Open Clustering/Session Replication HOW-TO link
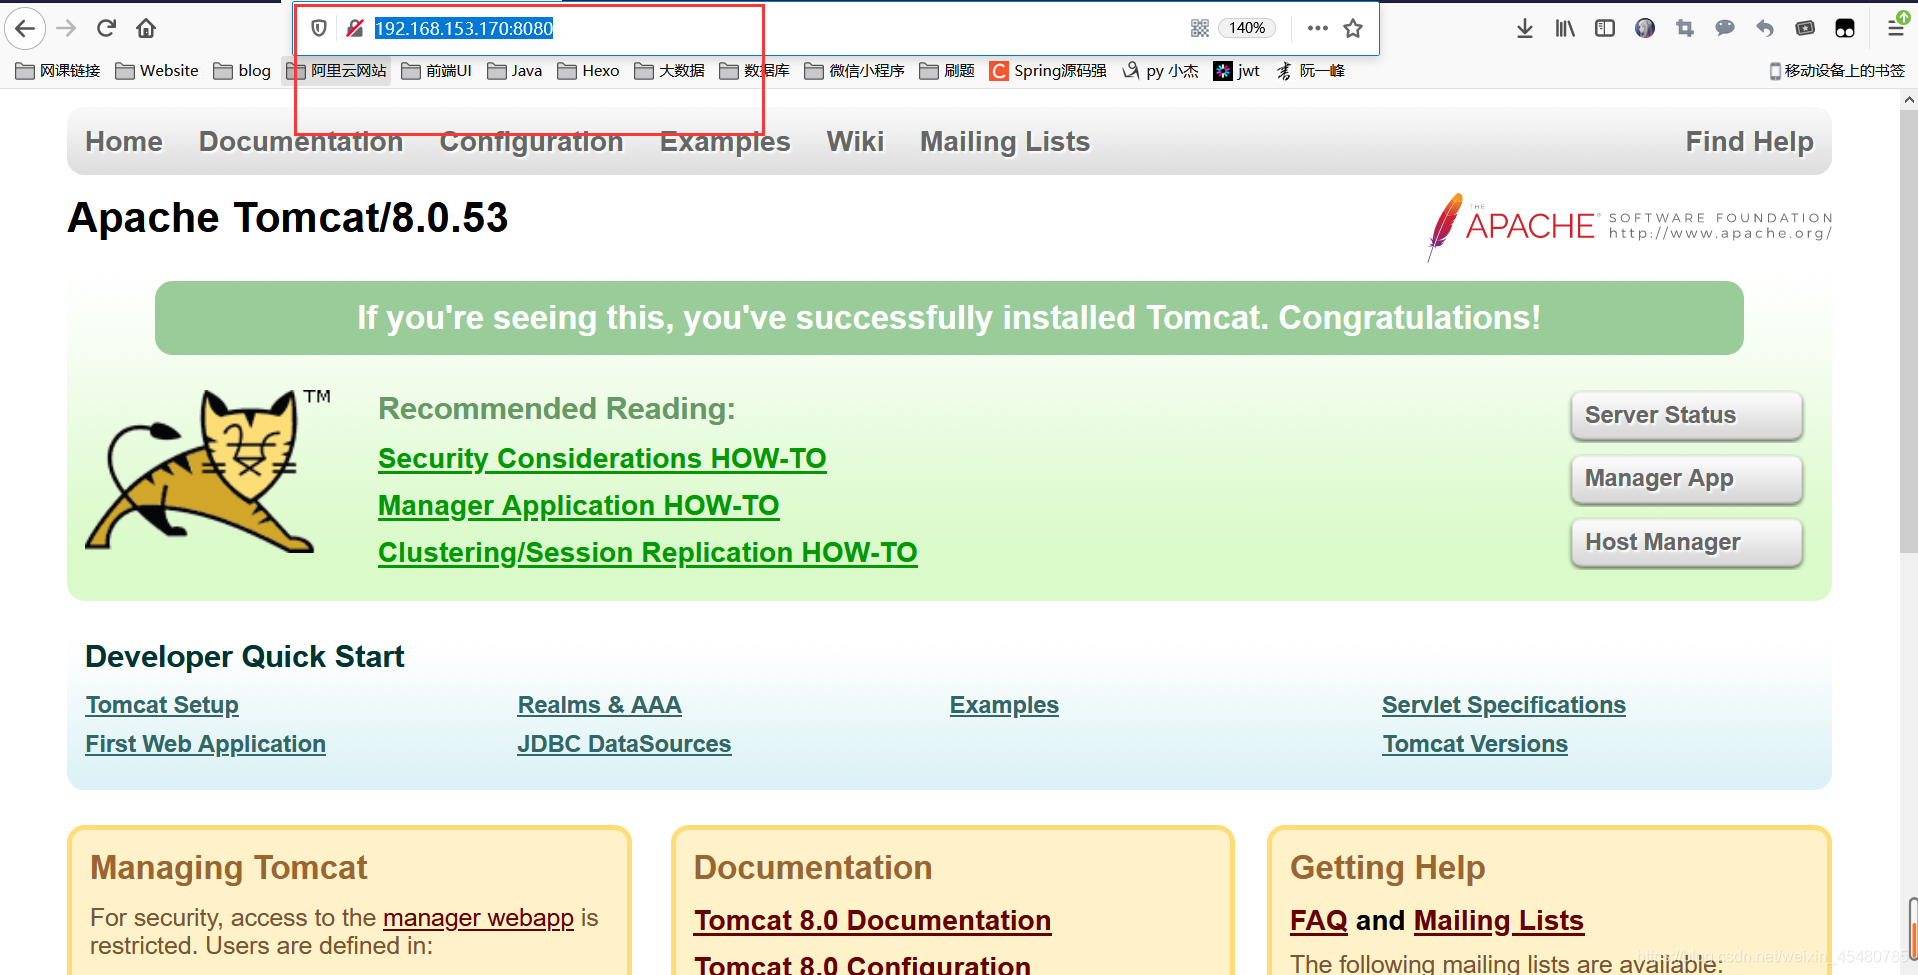The width and height of the screenshot is (1918, 975). (647, 553)
